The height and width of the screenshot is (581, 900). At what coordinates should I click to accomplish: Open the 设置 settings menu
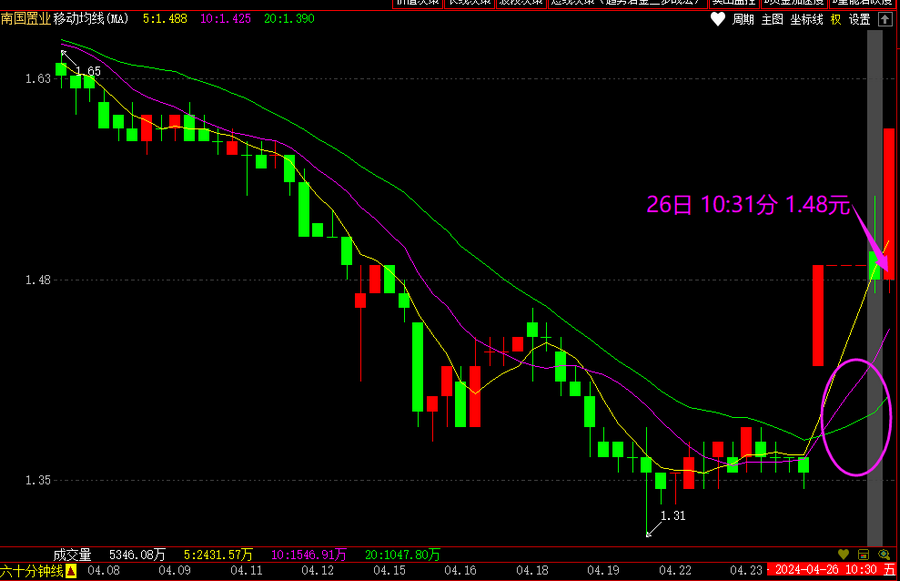point(859,20)
